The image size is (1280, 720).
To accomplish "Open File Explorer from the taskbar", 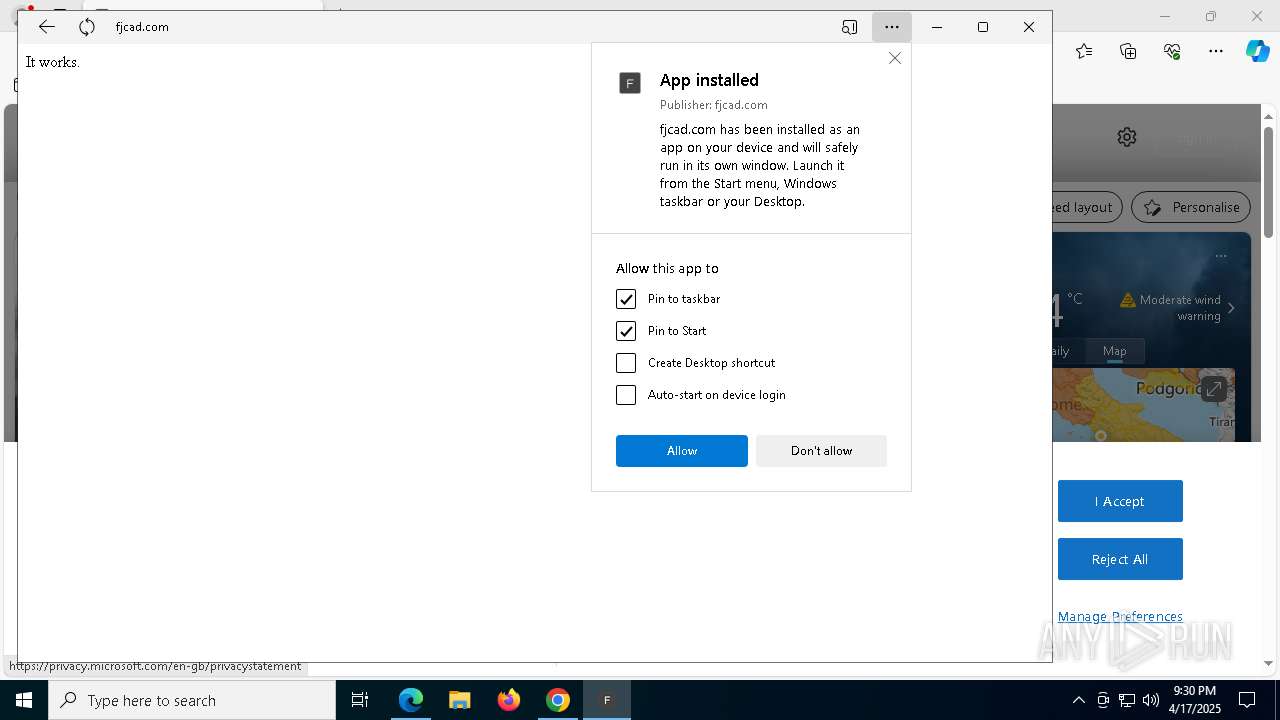I will [459, 700].
